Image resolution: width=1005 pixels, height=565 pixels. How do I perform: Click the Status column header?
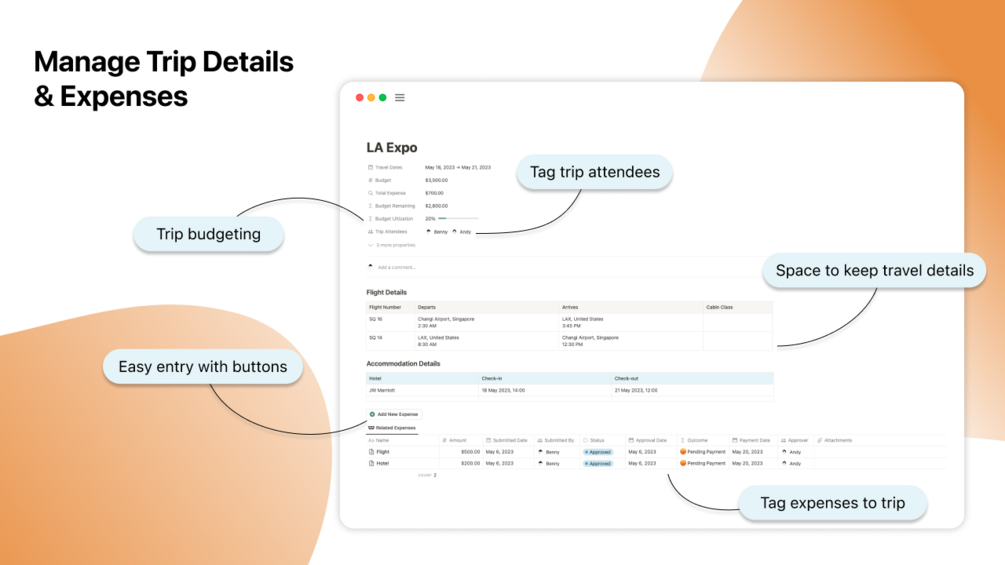pos(594,440)
